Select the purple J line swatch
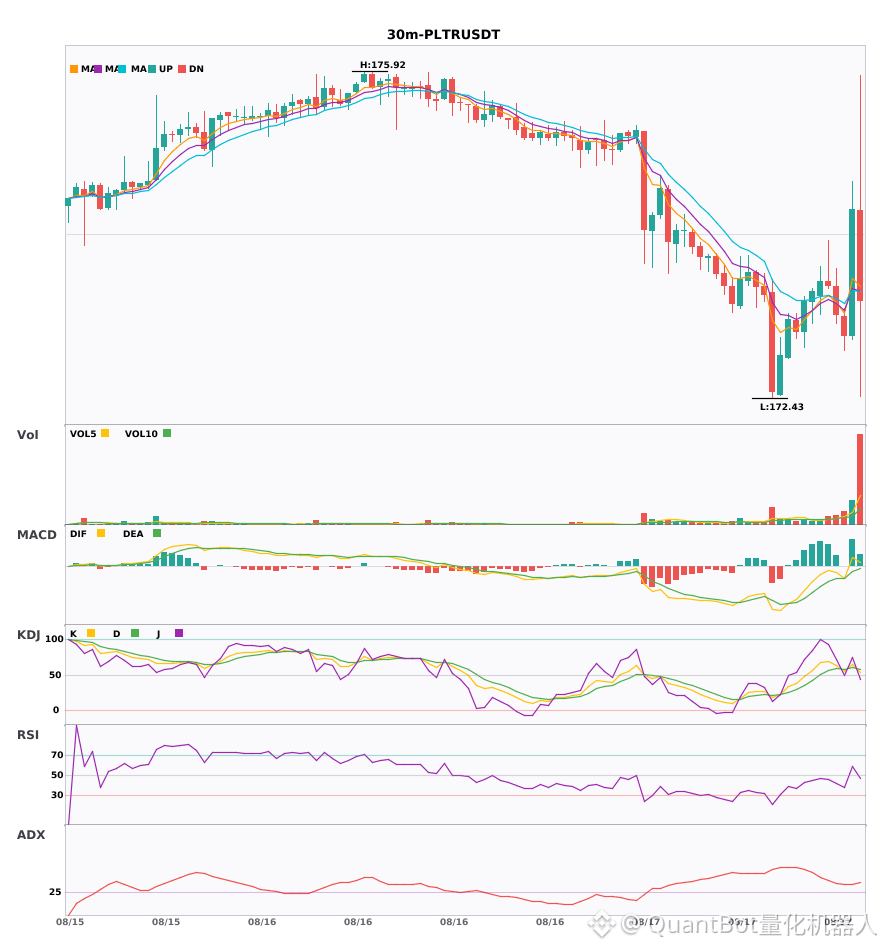 [179, 633]
